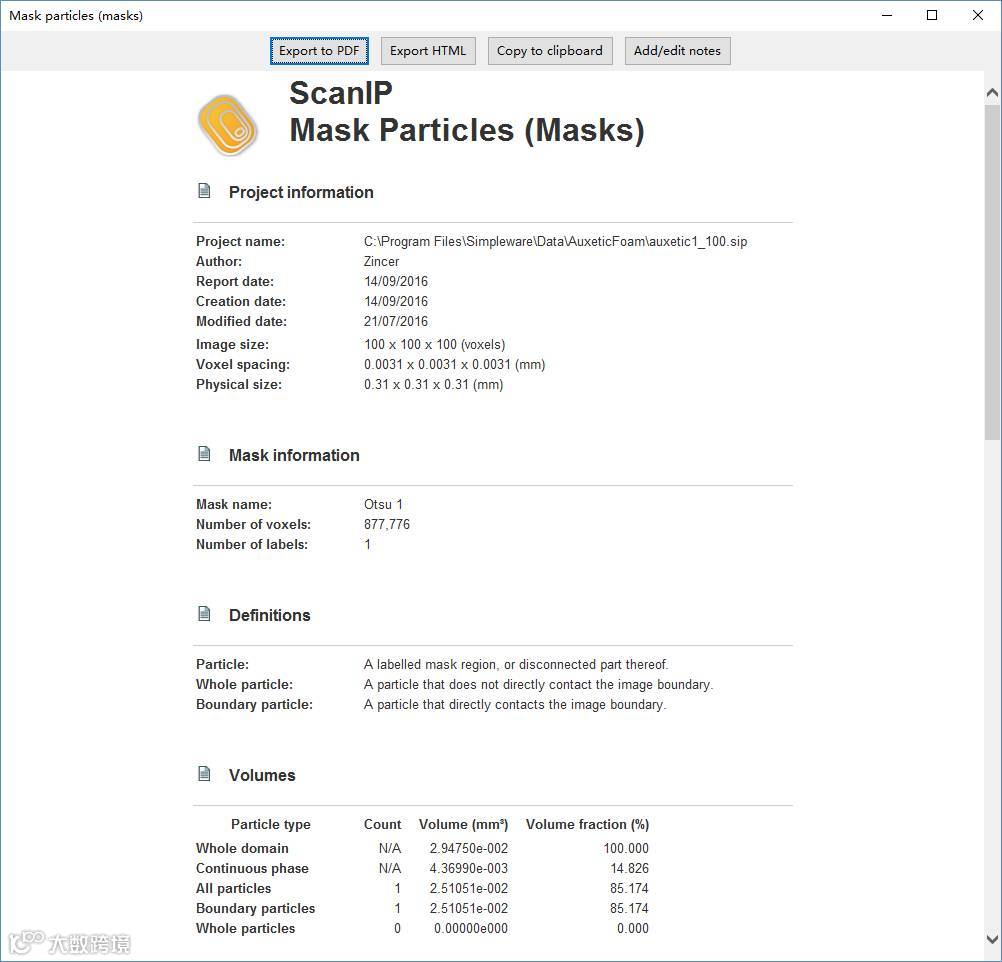Click Whole domain fraction 100.000
Image resolution: width=1002 pixels, height=962 pixels.
click(626, 848)
